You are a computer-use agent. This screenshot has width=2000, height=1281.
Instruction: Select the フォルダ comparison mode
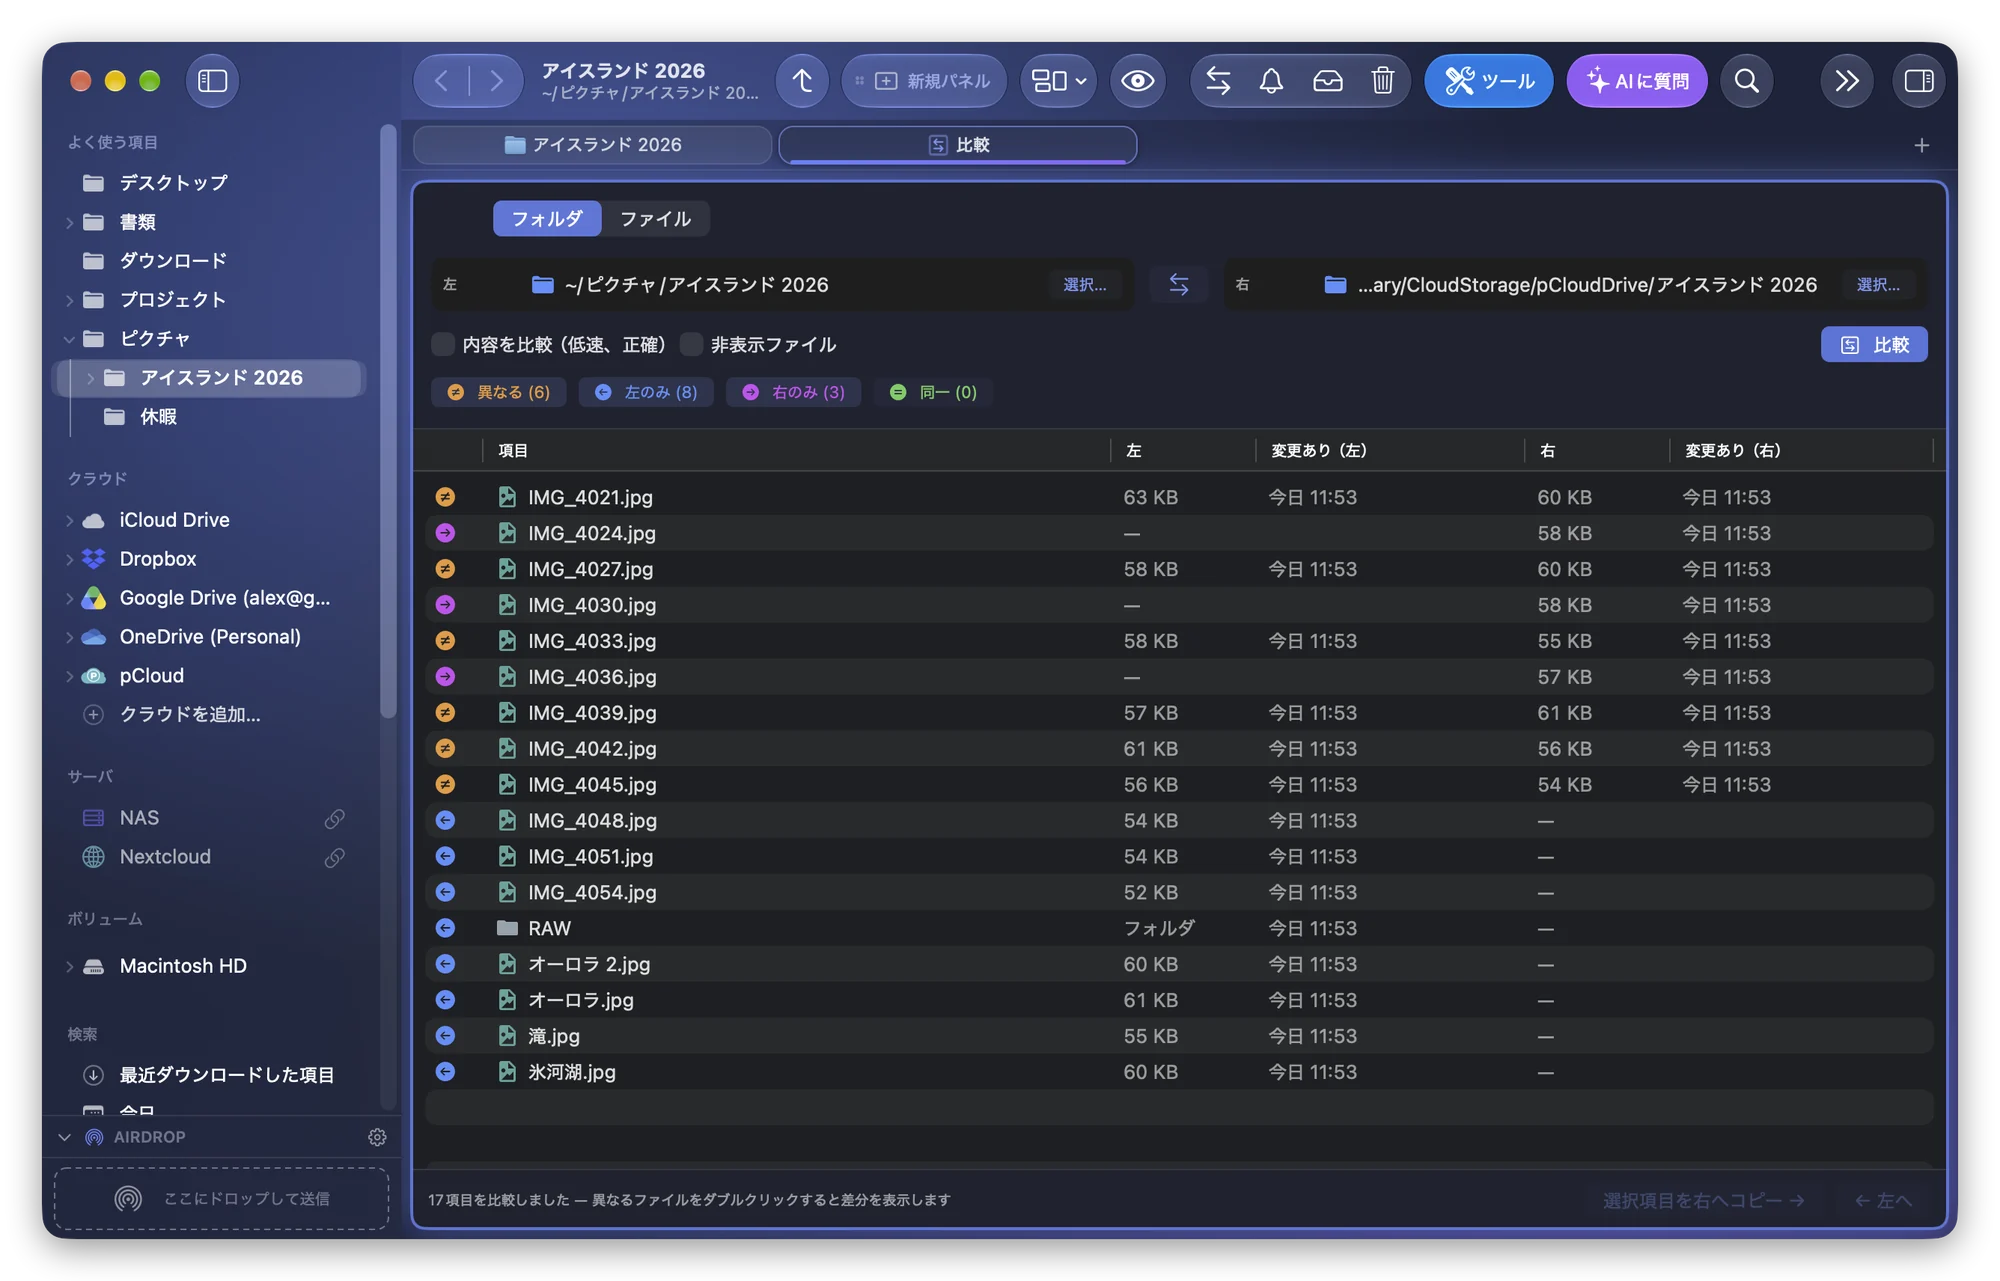click(x=547, y=219)
